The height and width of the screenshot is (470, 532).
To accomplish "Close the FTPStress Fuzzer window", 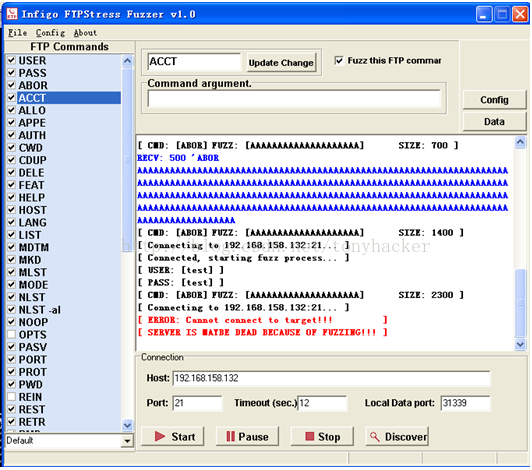I will click(520, 15).
